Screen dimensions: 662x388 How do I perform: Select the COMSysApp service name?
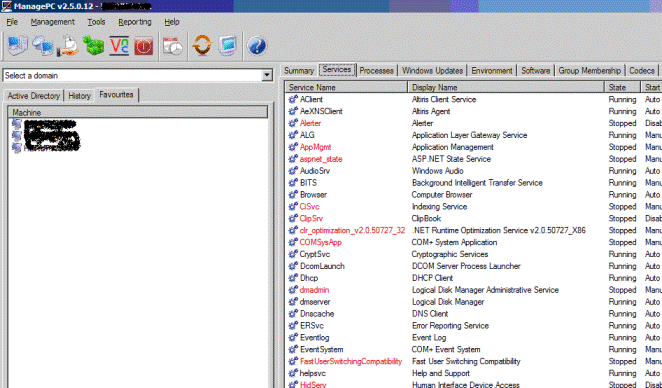(x=320, y=242)
